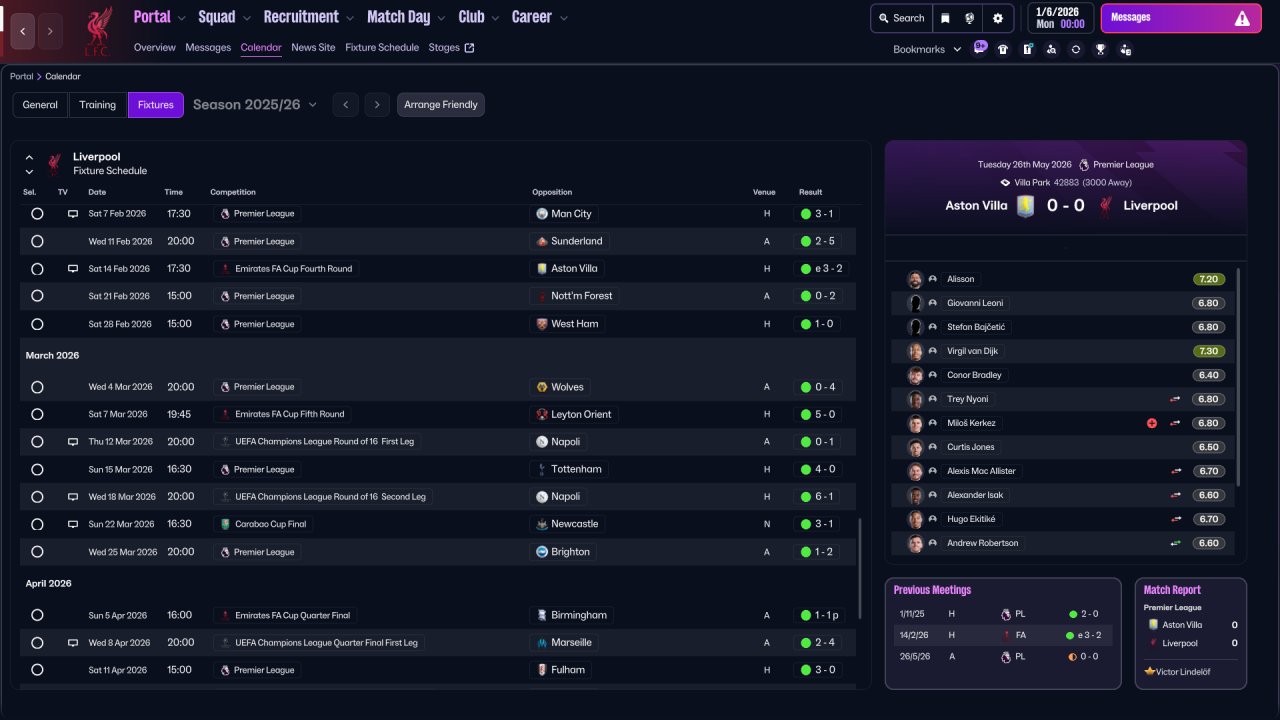1280x720 pixels.
Task: Select the Fulham fixture radio button
Action: pos(37,670)
